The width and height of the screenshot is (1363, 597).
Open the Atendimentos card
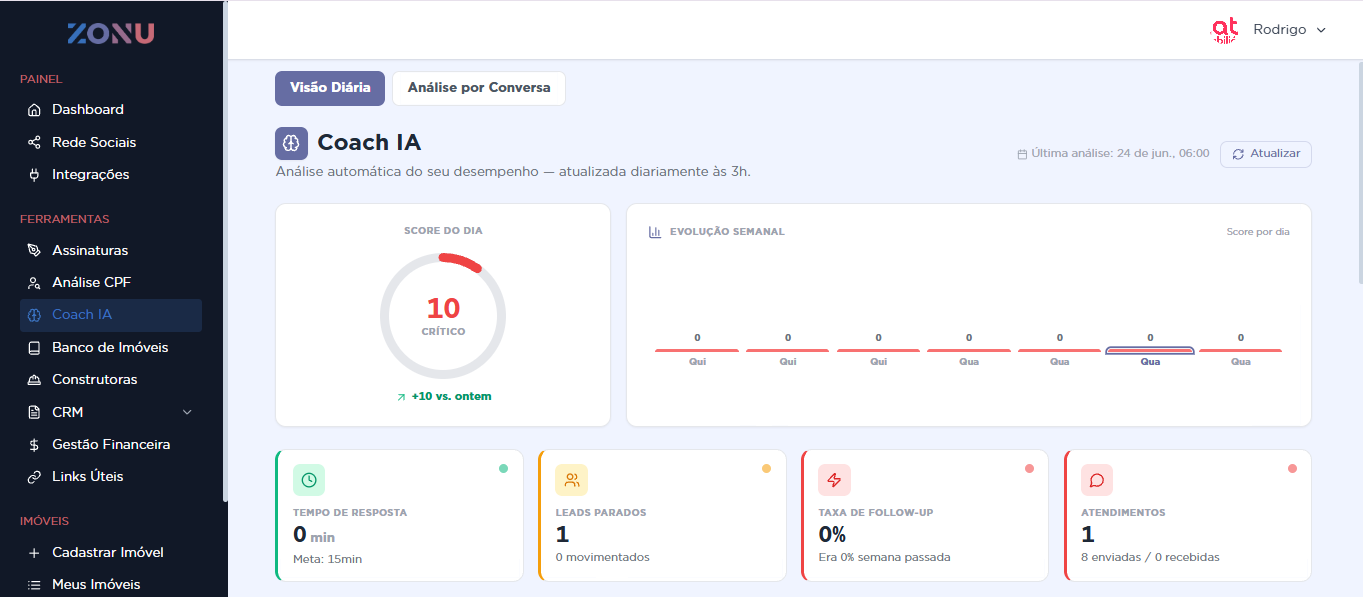click(x=1188, y=515)
